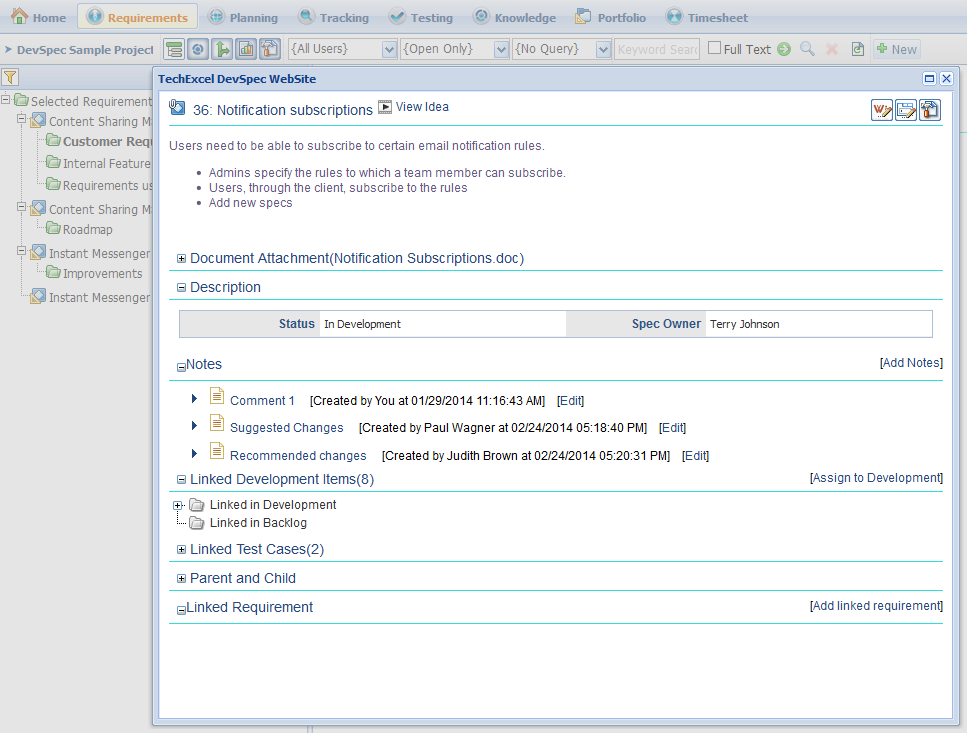Open the {All Users} dropdown
The image size is (967, 733).
click(x=342, y=49)
